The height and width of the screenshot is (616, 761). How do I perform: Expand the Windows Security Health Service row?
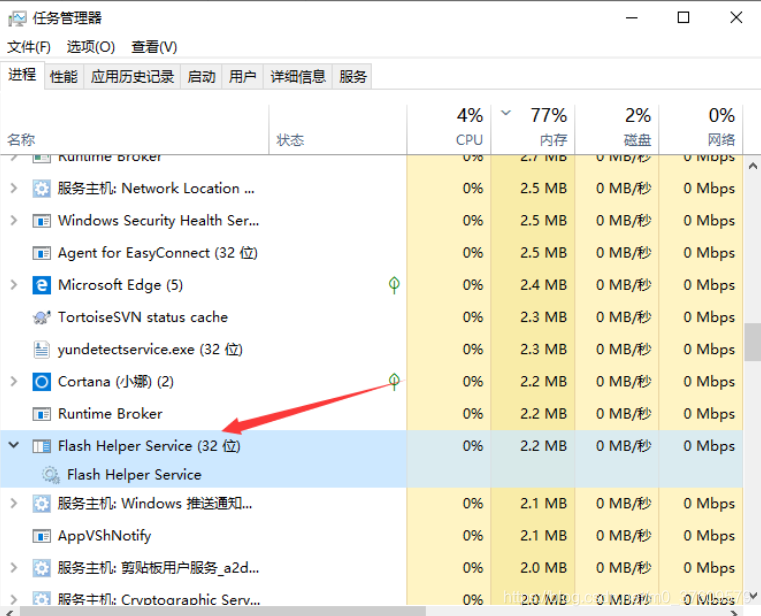(14, 221)
